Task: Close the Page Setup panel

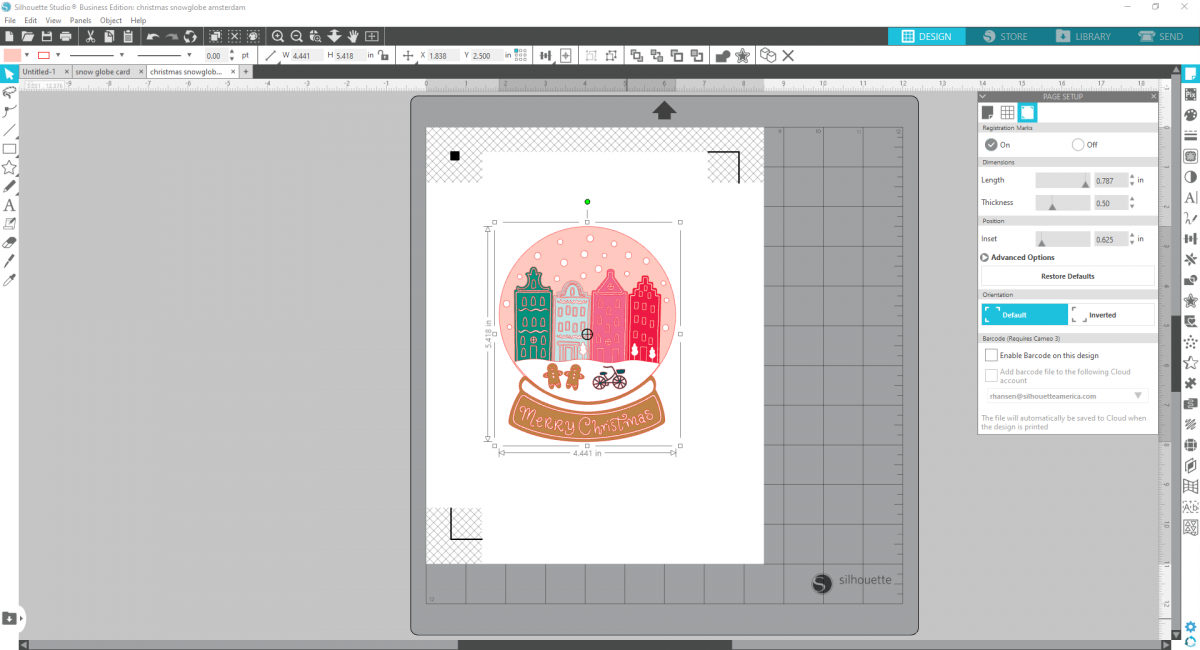Action: pos(1153,96)
